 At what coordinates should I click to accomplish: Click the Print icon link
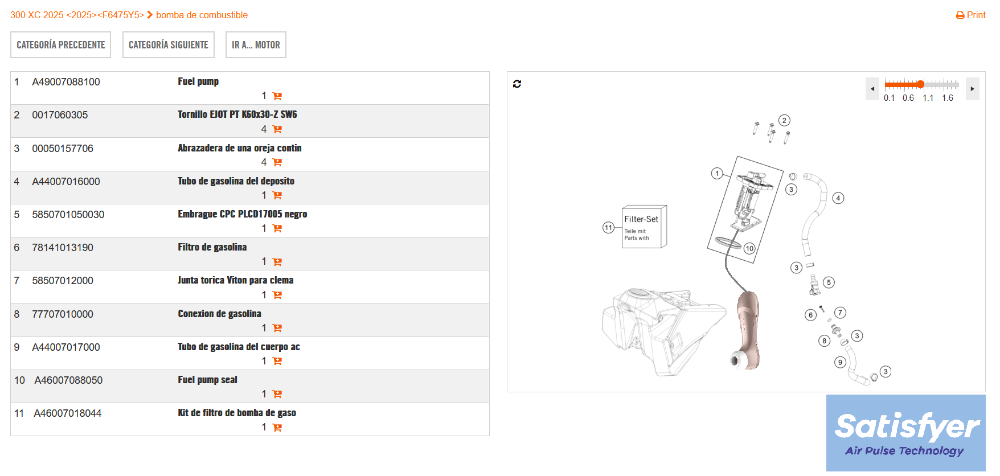point(971,15)
